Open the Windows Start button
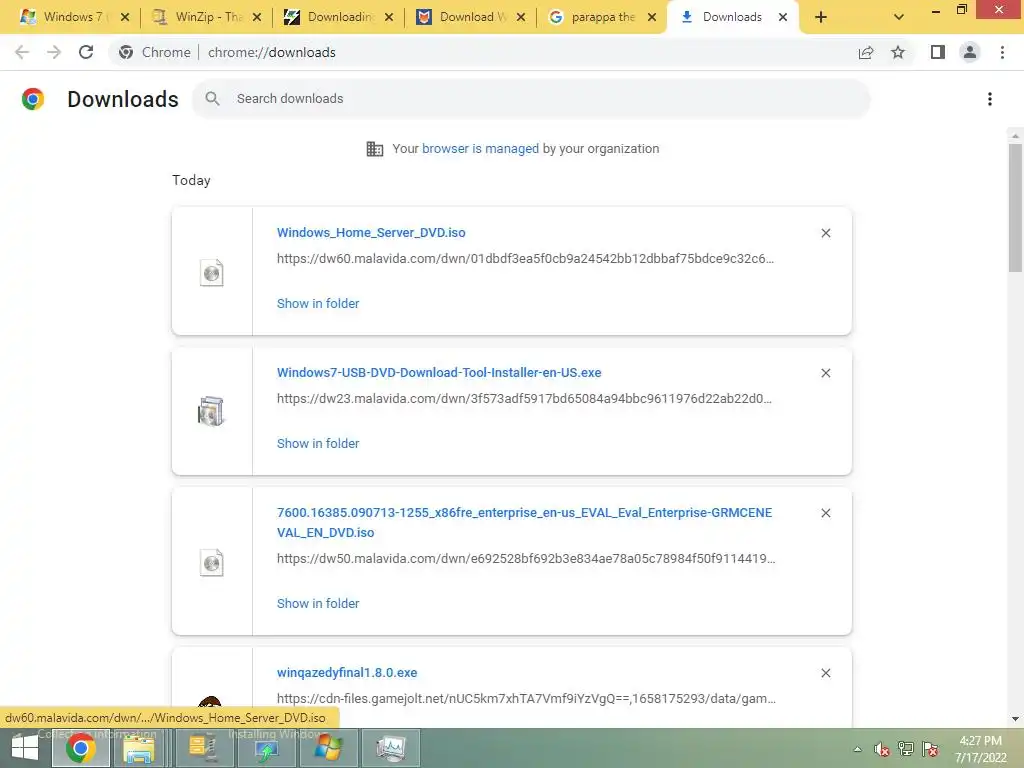Screen dimensions: 1024x768 click(x=25, y=748)
